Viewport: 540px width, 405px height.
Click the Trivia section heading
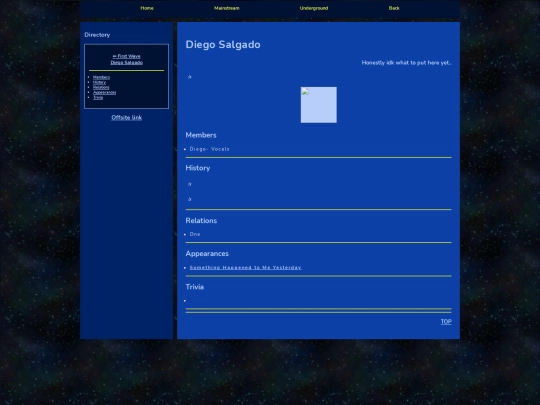(x=195, y=287)
